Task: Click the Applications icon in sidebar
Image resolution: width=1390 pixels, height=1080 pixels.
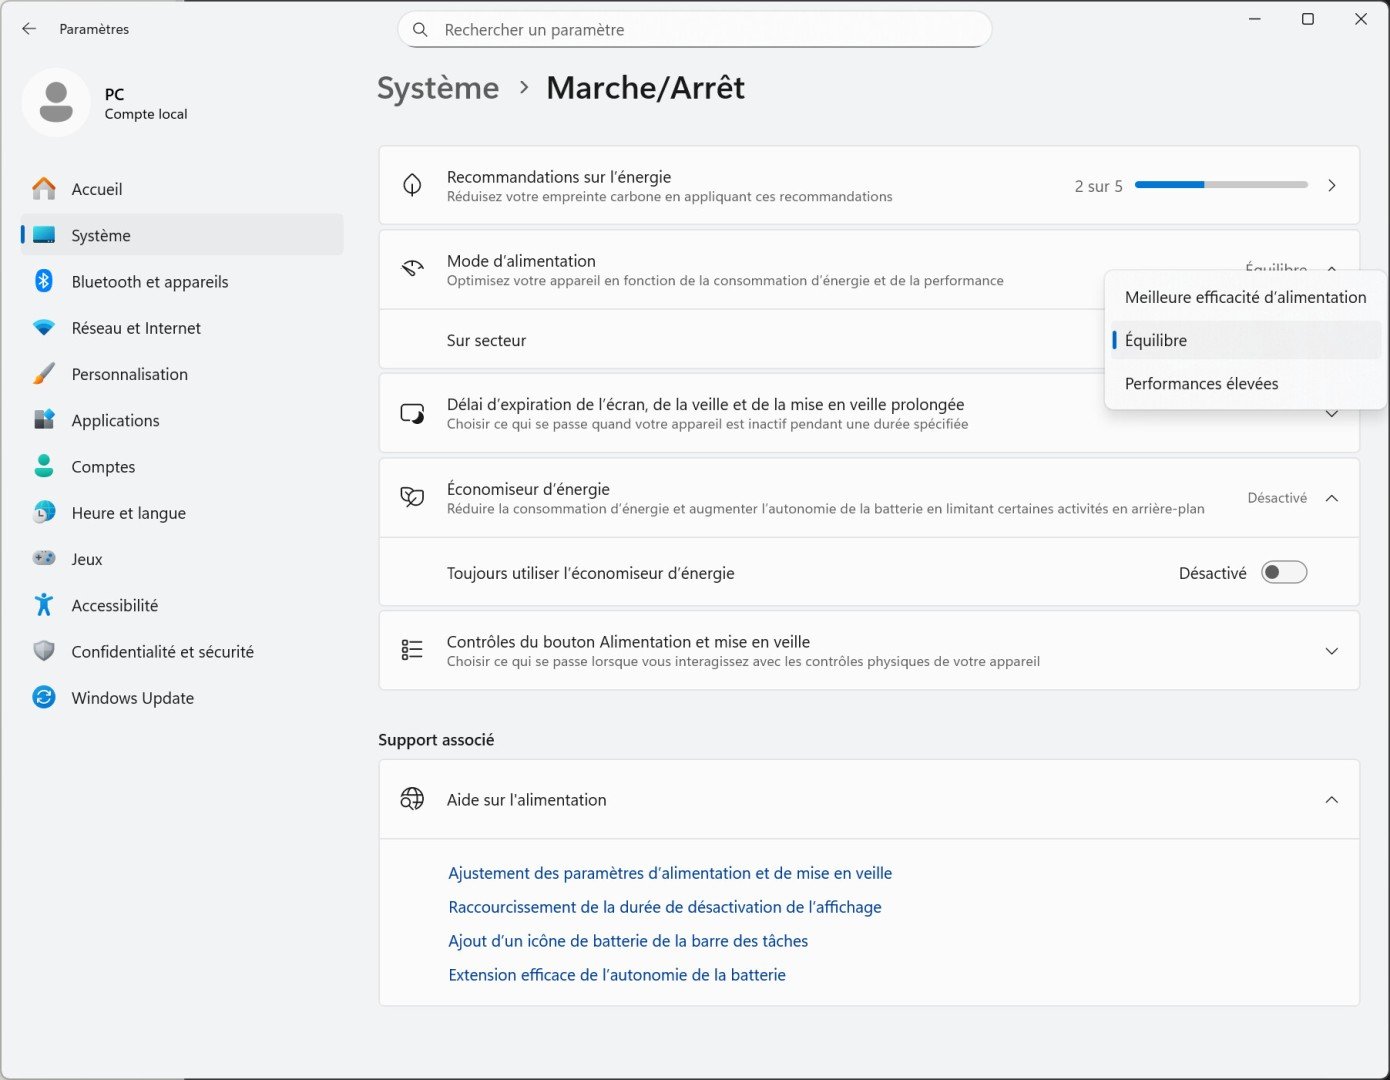Action: tap(44, 420)
